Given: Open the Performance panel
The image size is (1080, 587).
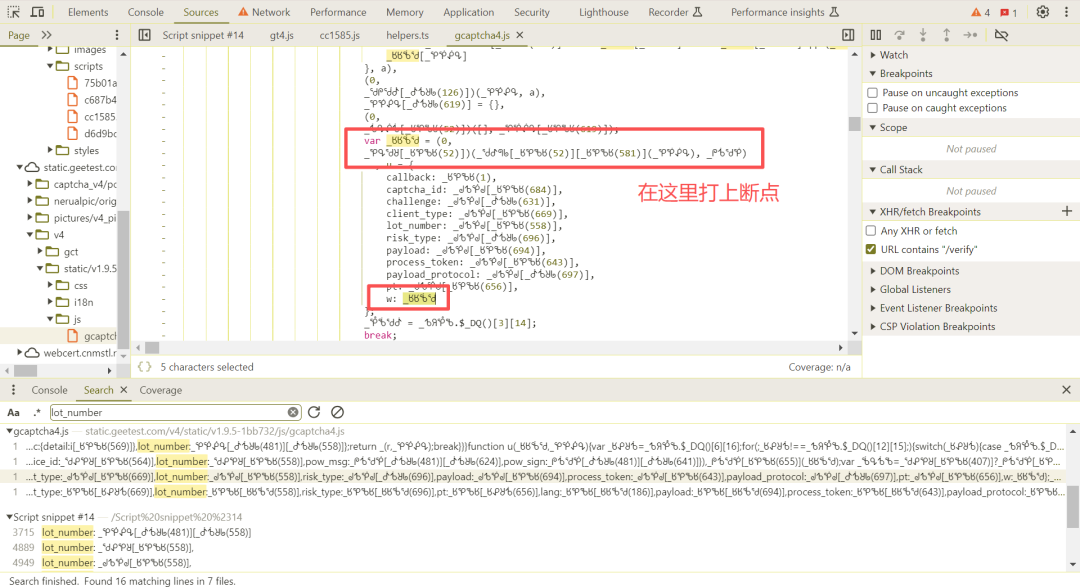Looking at the screenshot, I should 338,12.
